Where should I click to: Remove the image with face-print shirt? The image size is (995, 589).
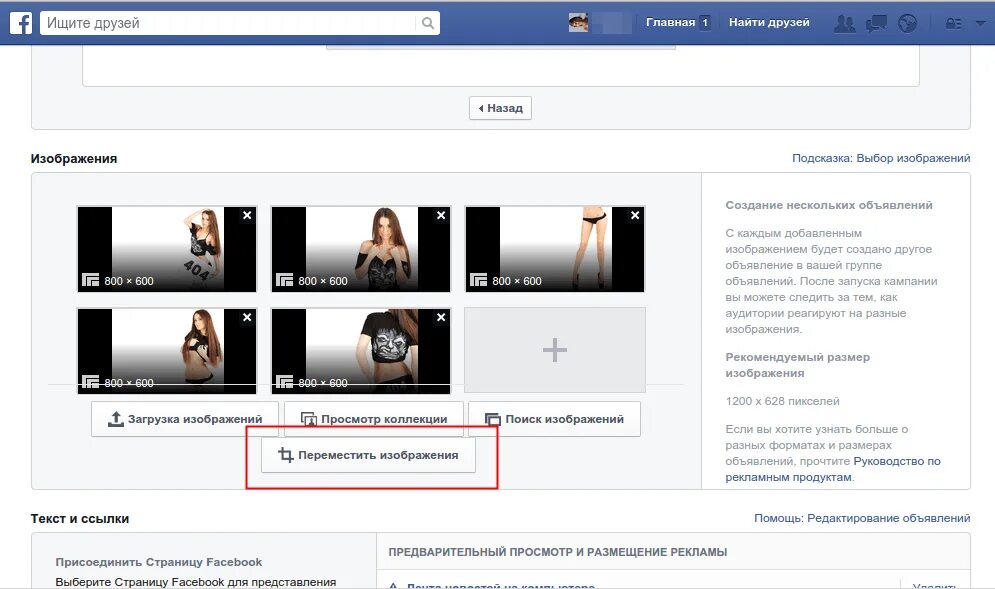[441, 317]
